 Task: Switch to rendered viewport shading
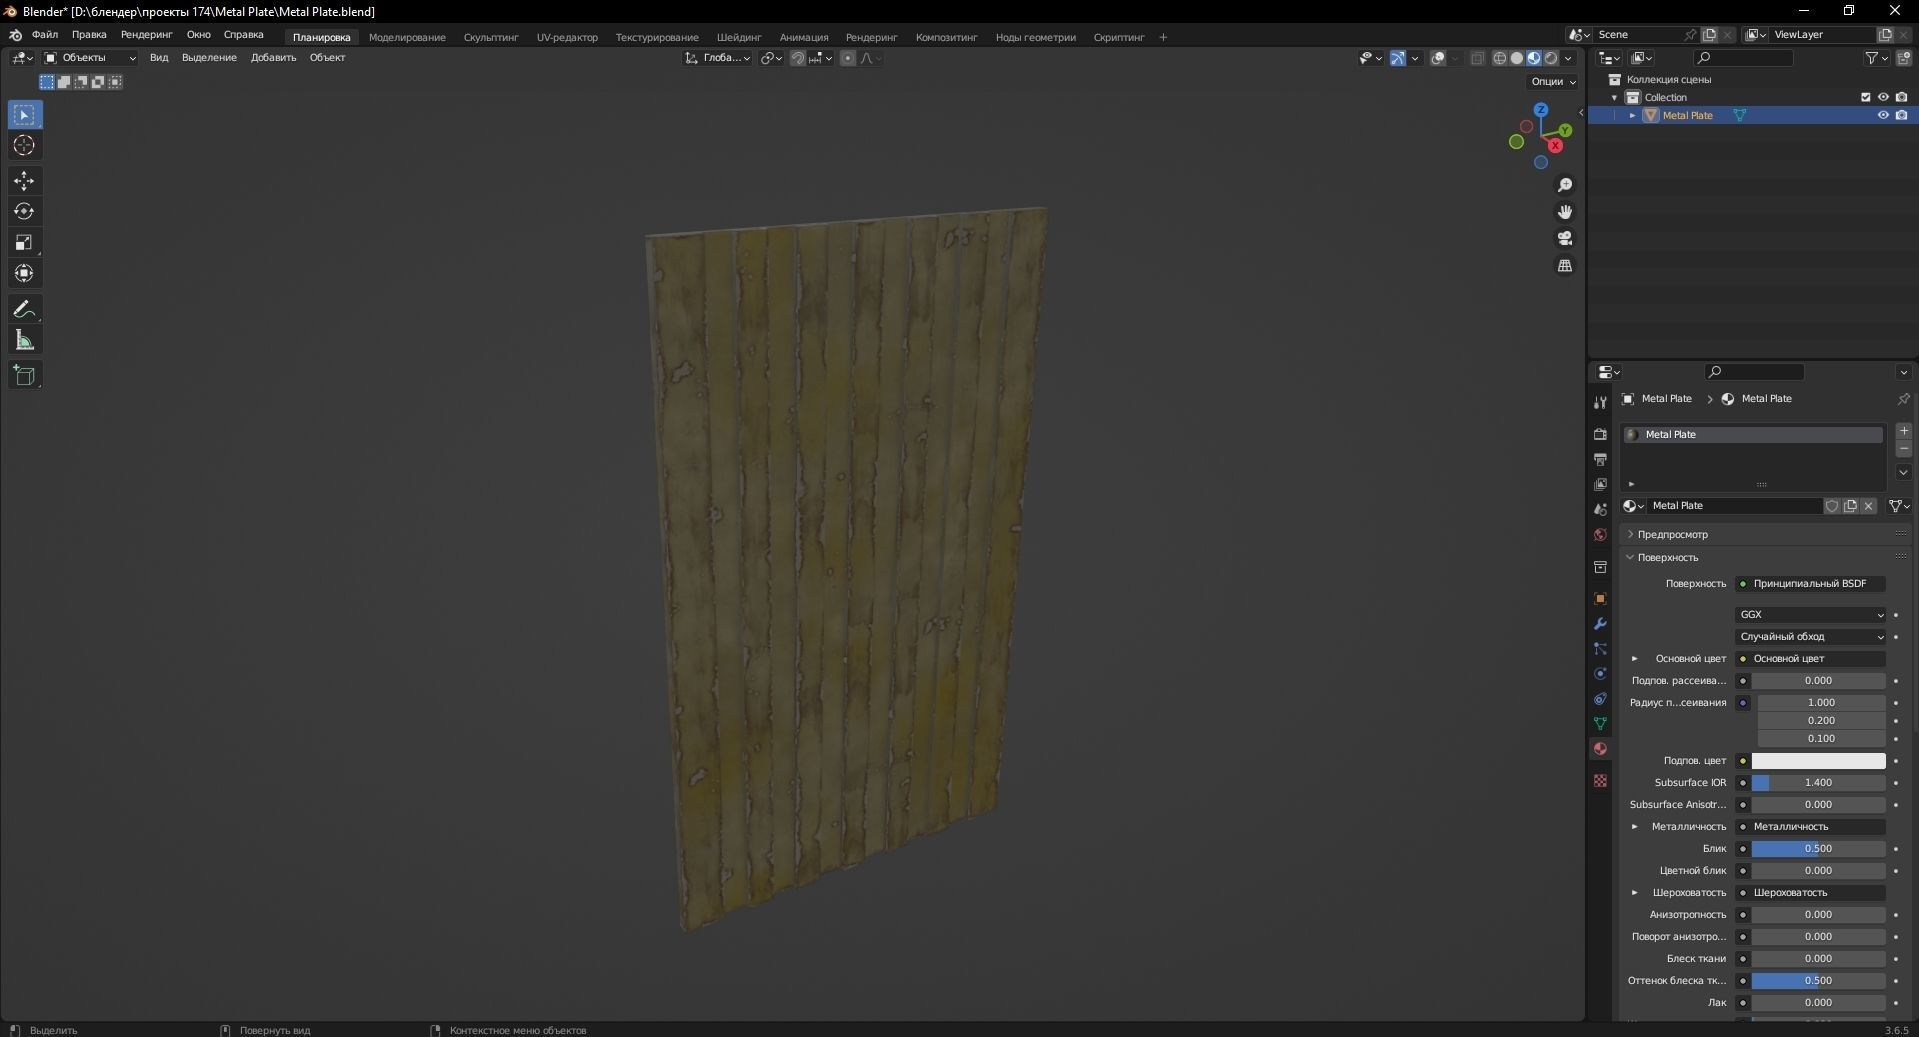click(x=1551, y=58)
